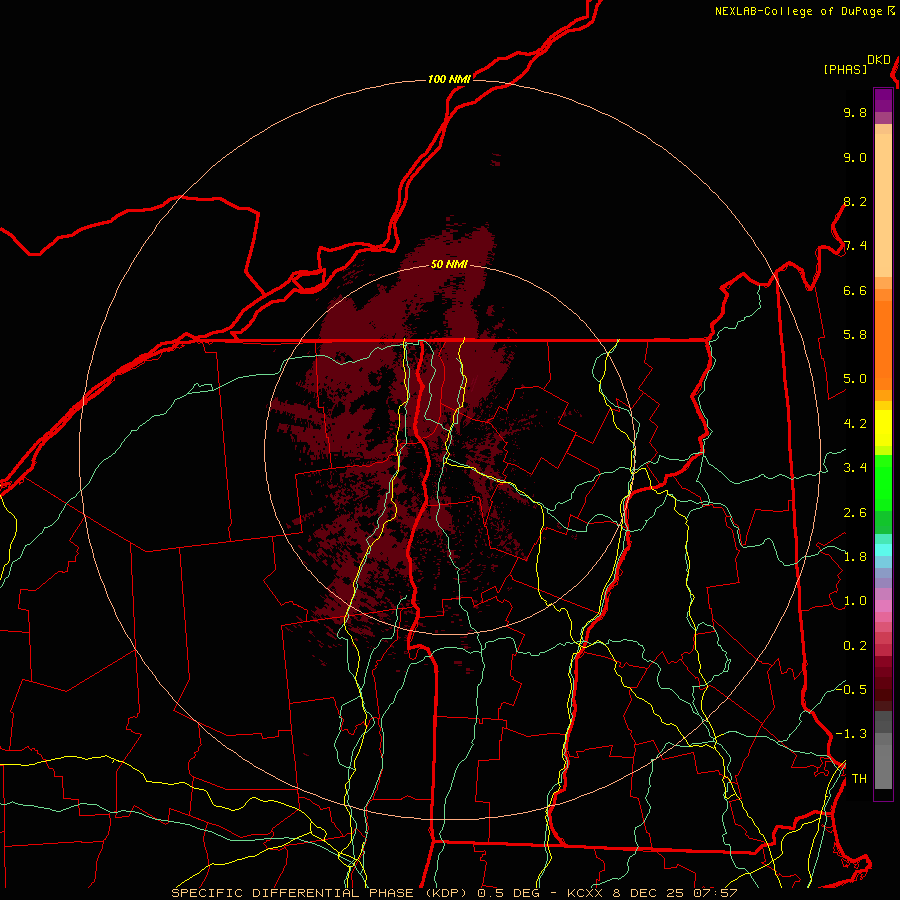
Task: Click the purple top segment of the color bar
Action: coord(883,100)
